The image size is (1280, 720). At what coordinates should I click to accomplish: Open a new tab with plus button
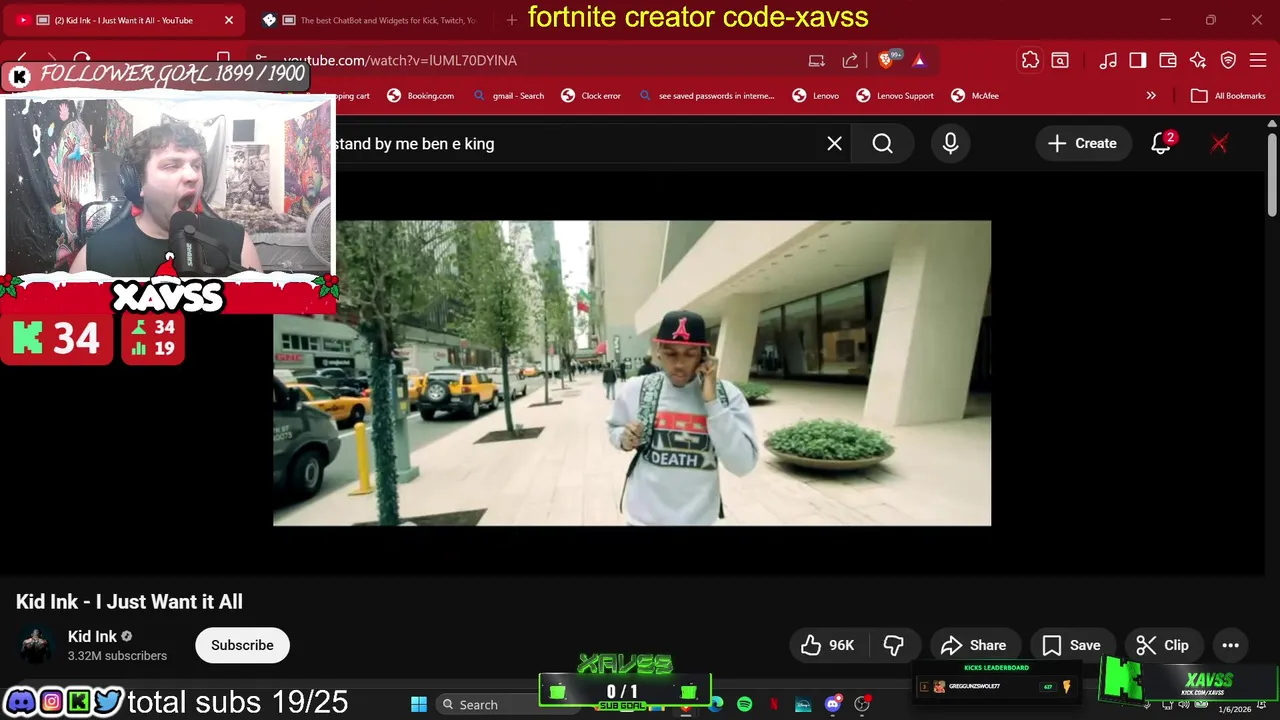(512, 20)
